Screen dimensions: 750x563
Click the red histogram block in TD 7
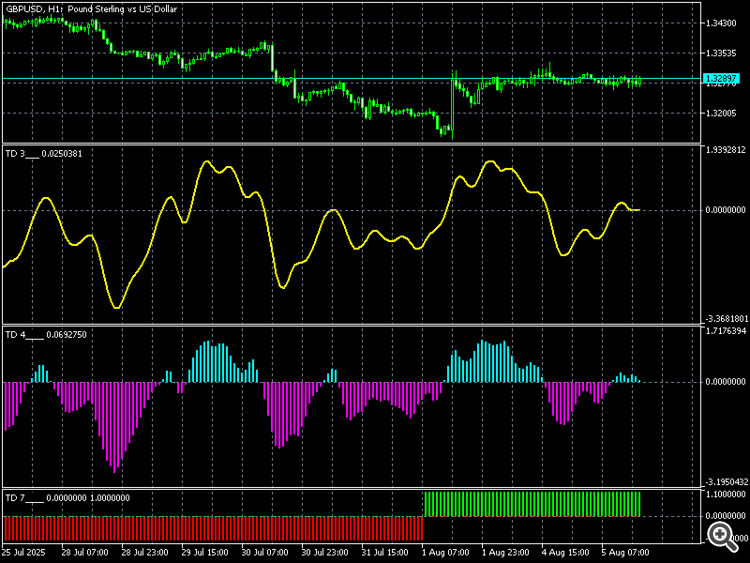click(213, 529)
